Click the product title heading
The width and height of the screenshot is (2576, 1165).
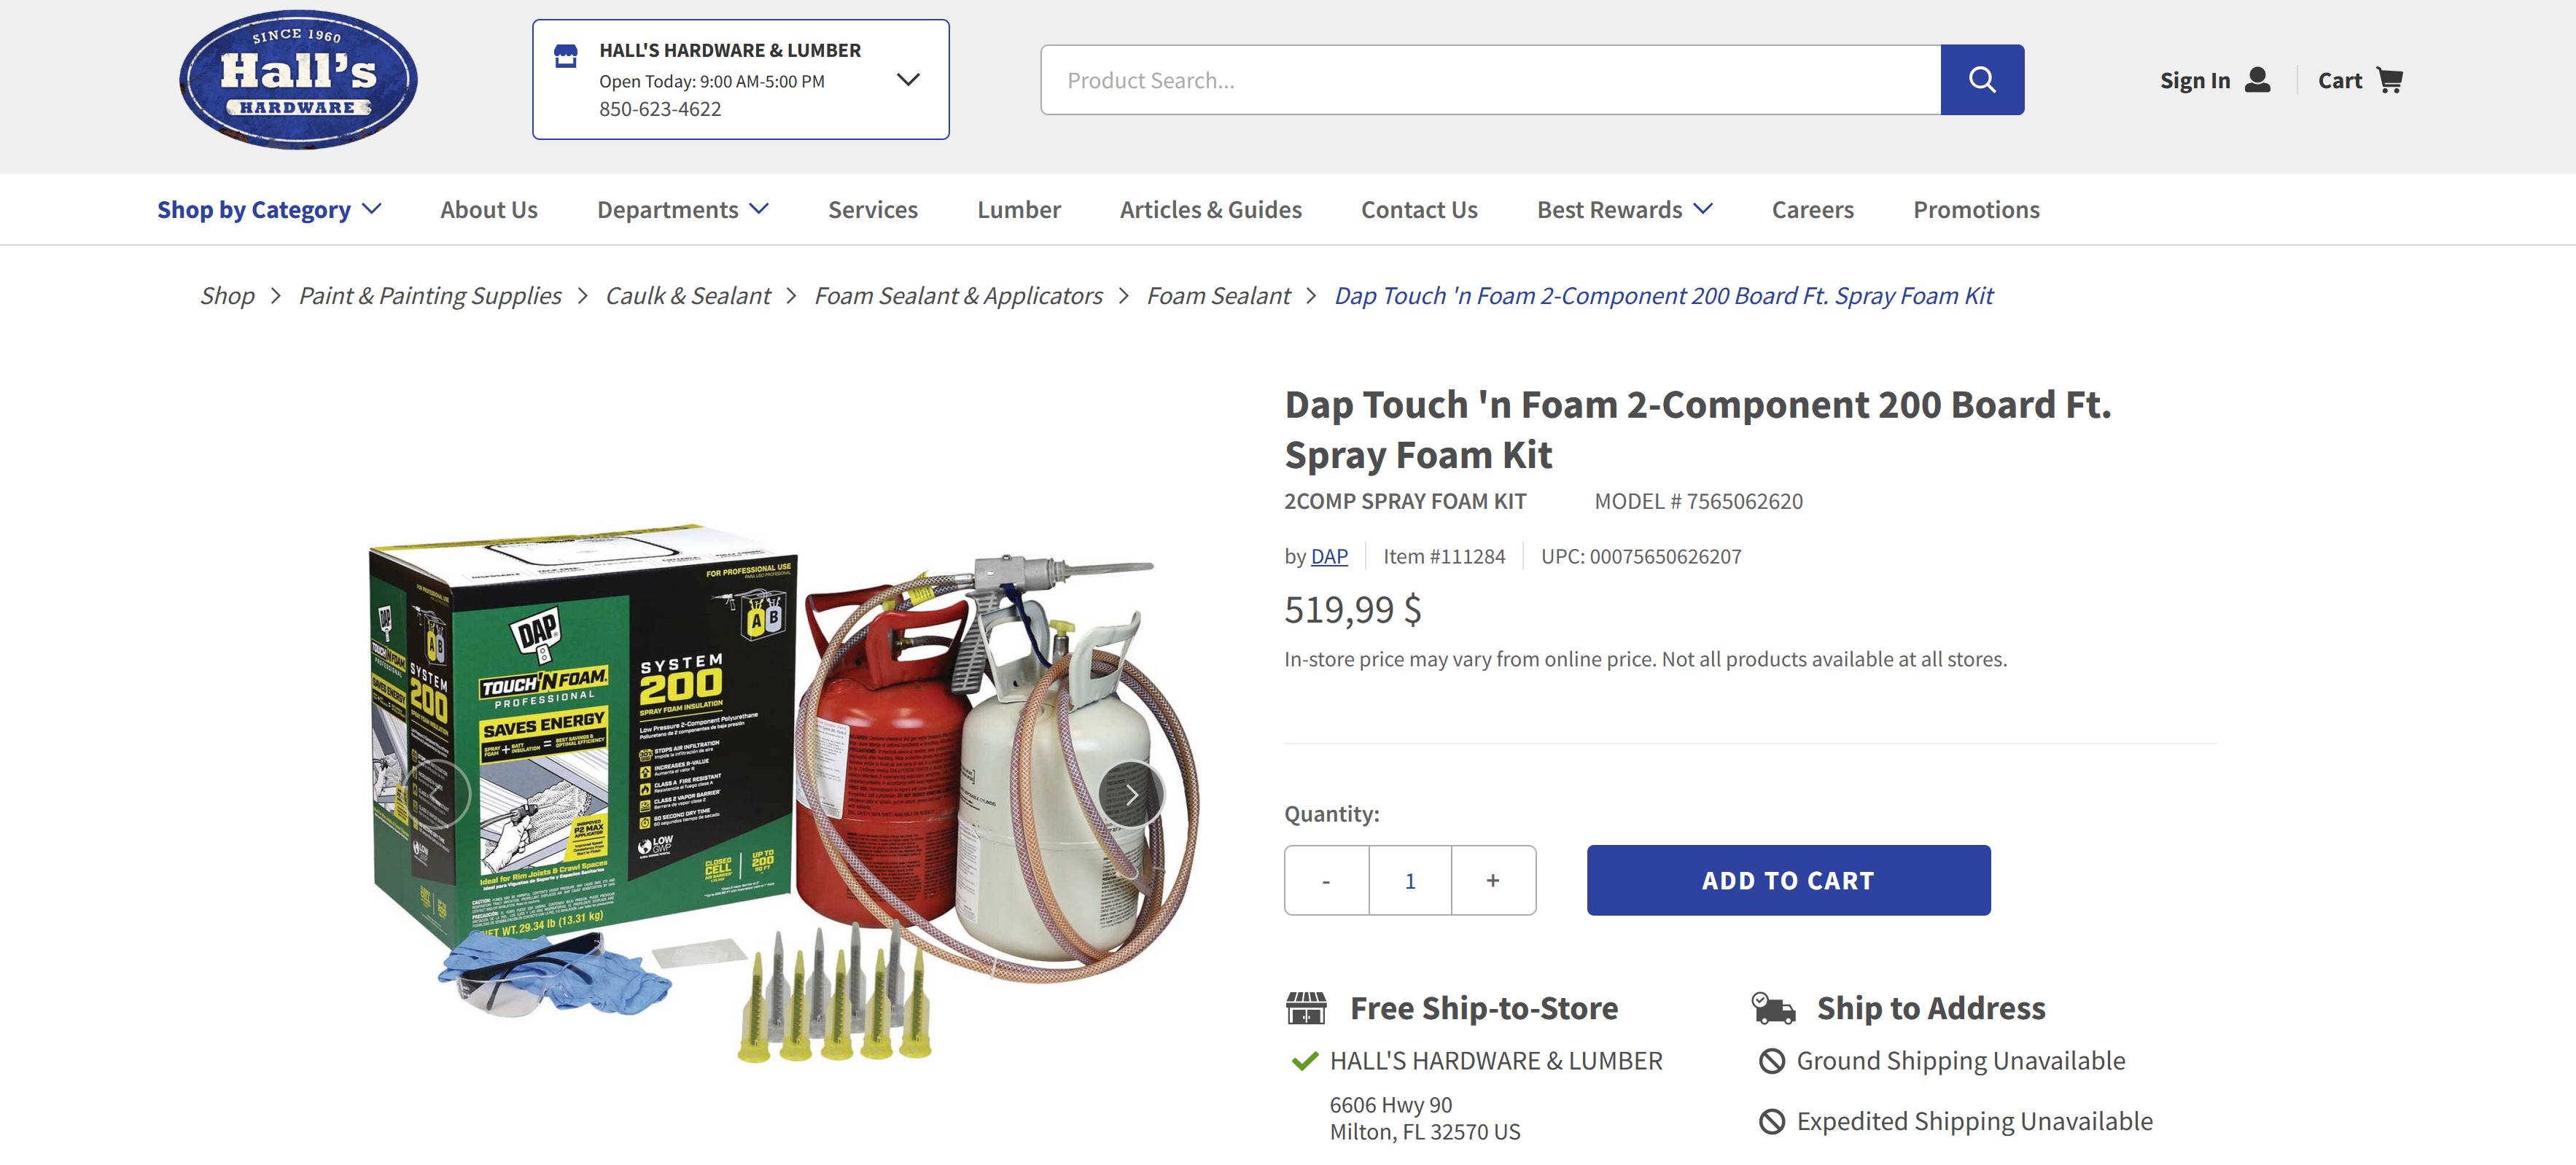pyautogui.click(x=1698, y=430)
